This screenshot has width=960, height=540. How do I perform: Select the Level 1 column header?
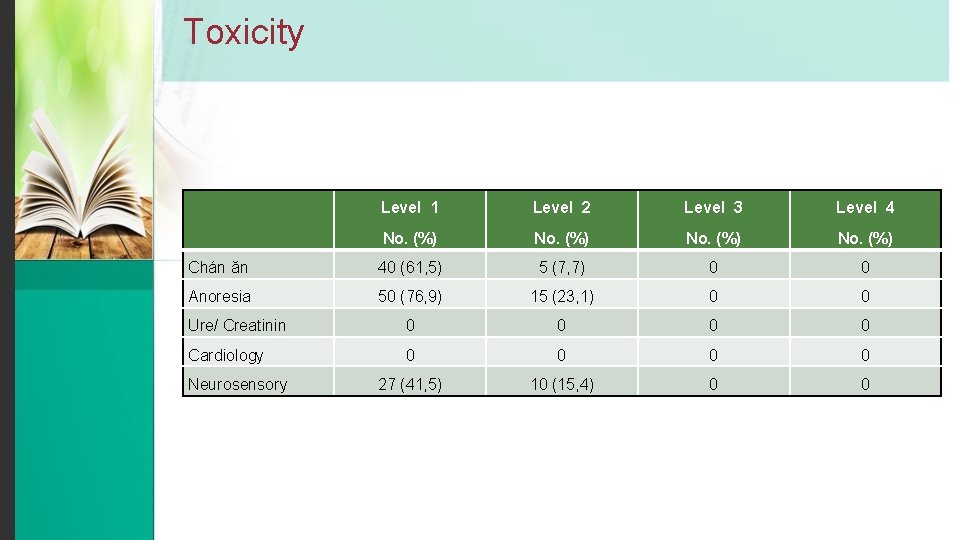point(410,220)
